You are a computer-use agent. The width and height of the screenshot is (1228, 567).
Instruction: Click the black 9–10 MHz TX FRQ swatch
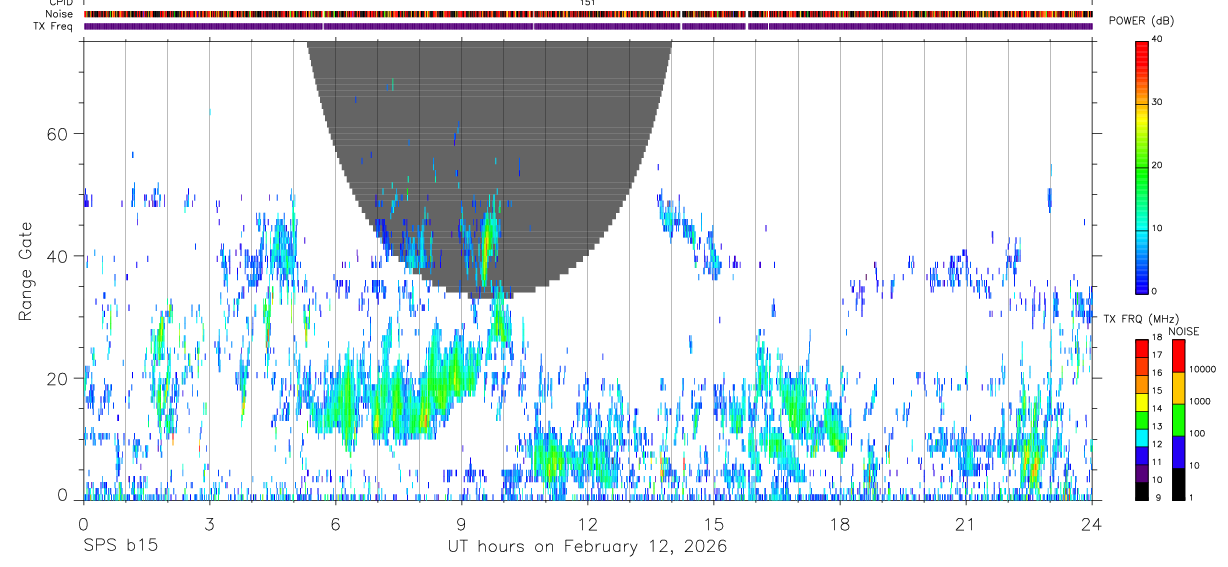(1141, 491)
